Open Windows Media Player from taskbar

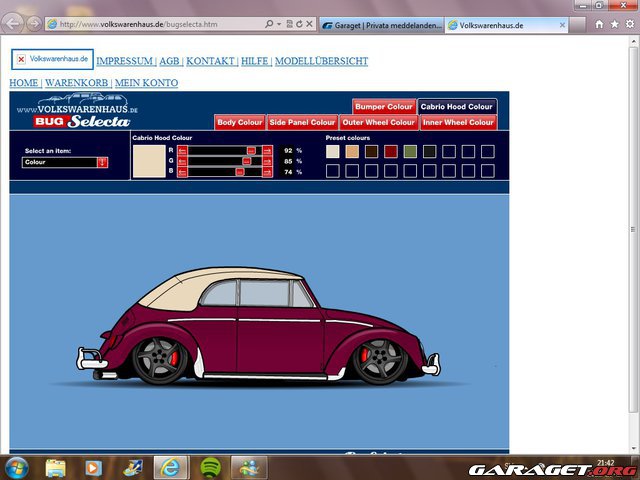(x=93, y=467)
